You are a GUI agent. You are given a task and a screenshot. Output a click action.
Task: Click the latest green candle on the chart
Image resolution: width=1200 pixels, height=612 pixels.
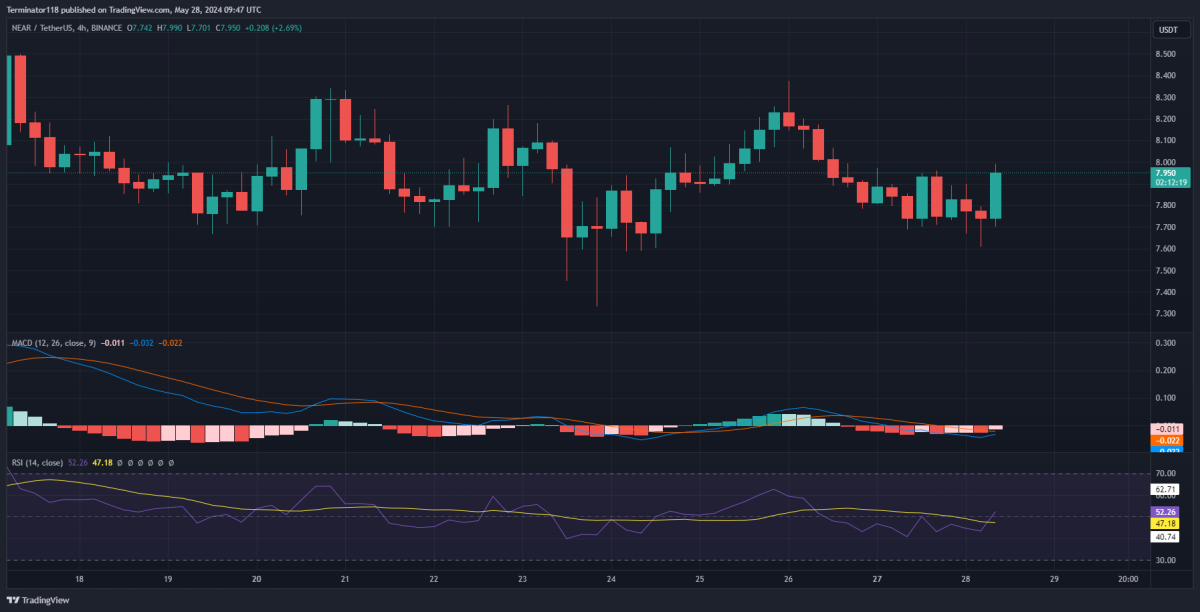click(x=996, y=196)
